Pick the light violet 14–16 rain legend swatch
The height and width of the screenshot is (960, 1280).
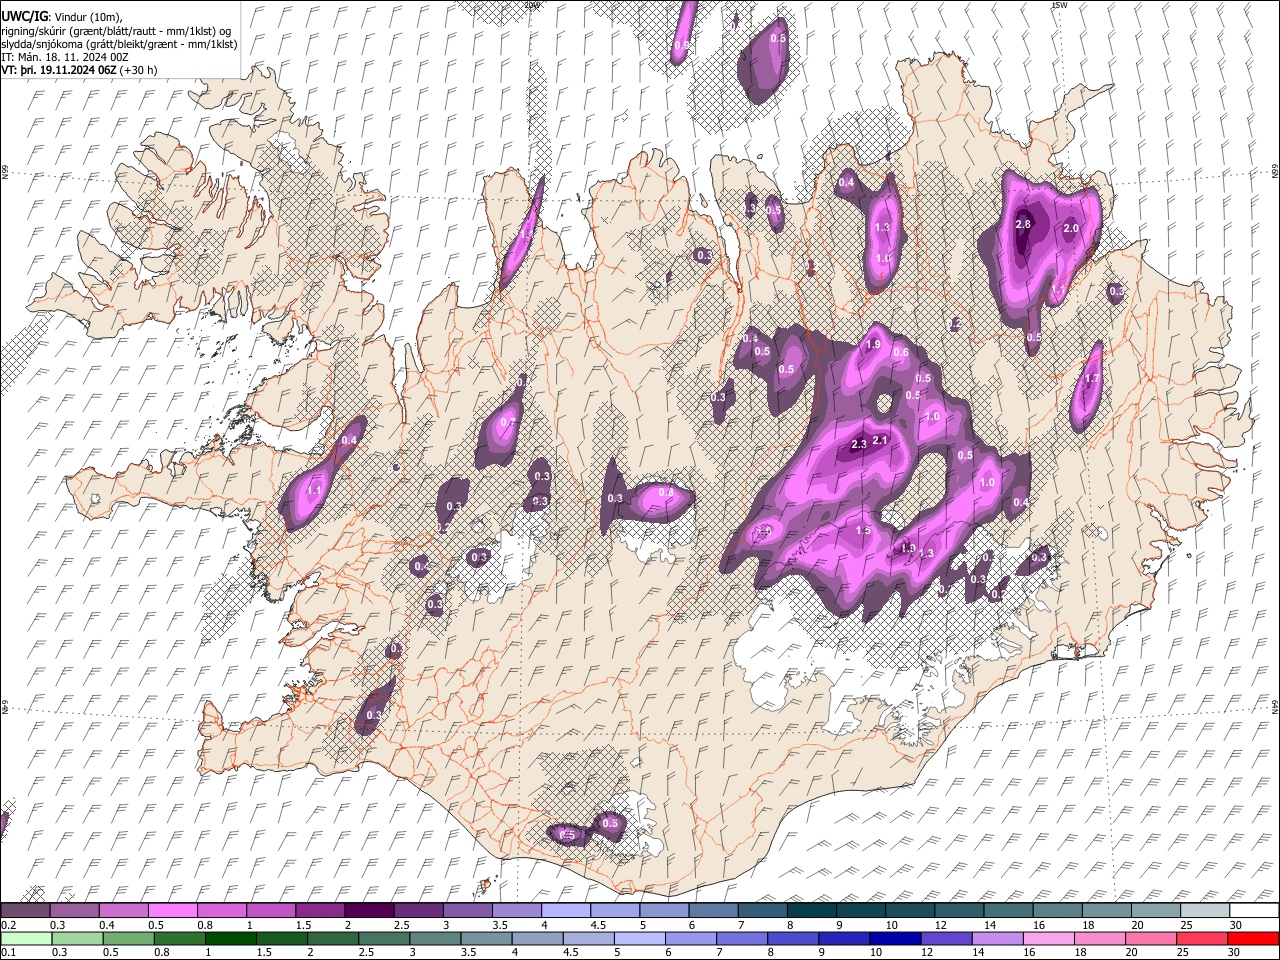[x=1000, y=938]
